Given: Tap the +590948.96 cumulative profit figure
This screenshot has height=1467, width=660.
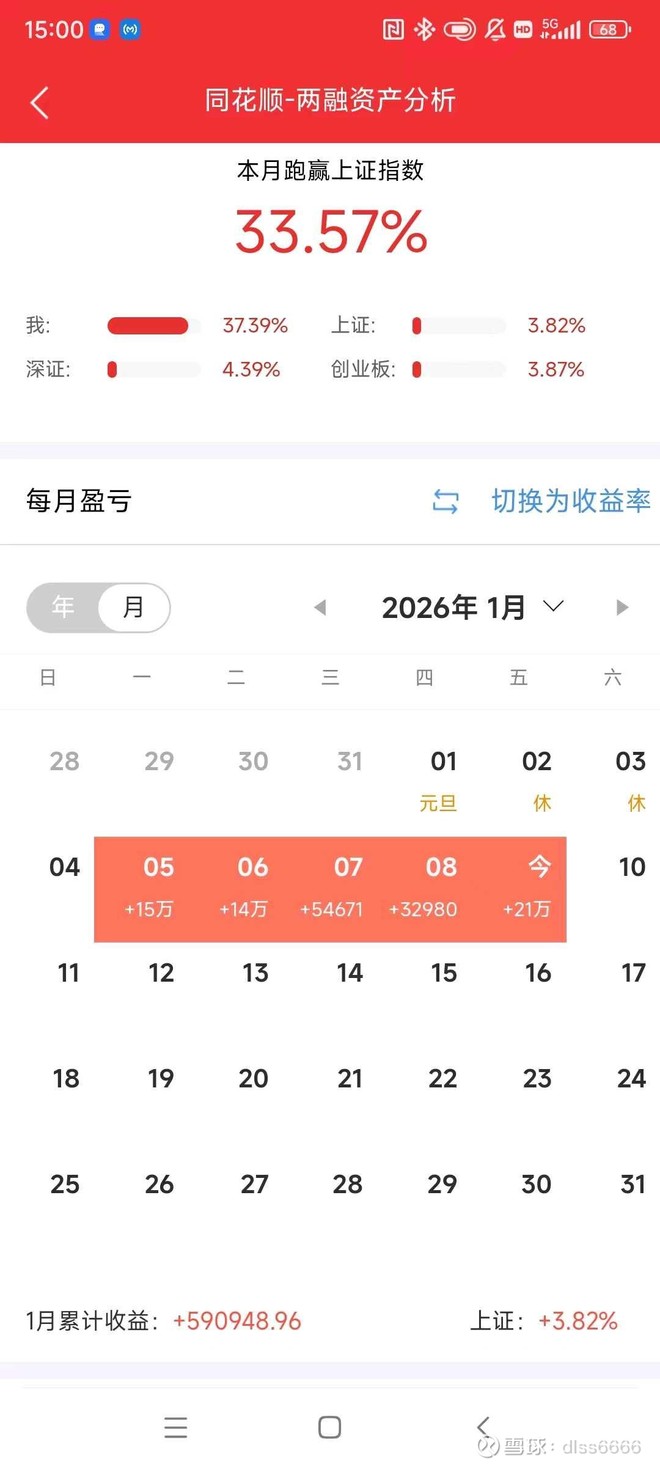Looking at the screenshot, I should [x=237, y=1321].
